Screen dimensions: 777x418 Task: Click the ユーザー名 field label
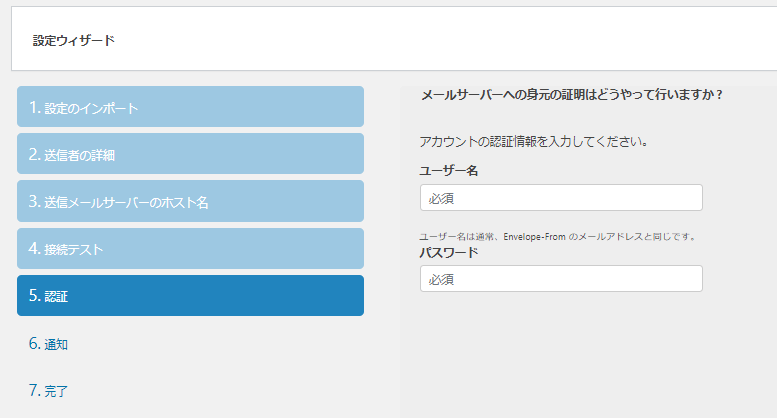click(x=448, y=171)
